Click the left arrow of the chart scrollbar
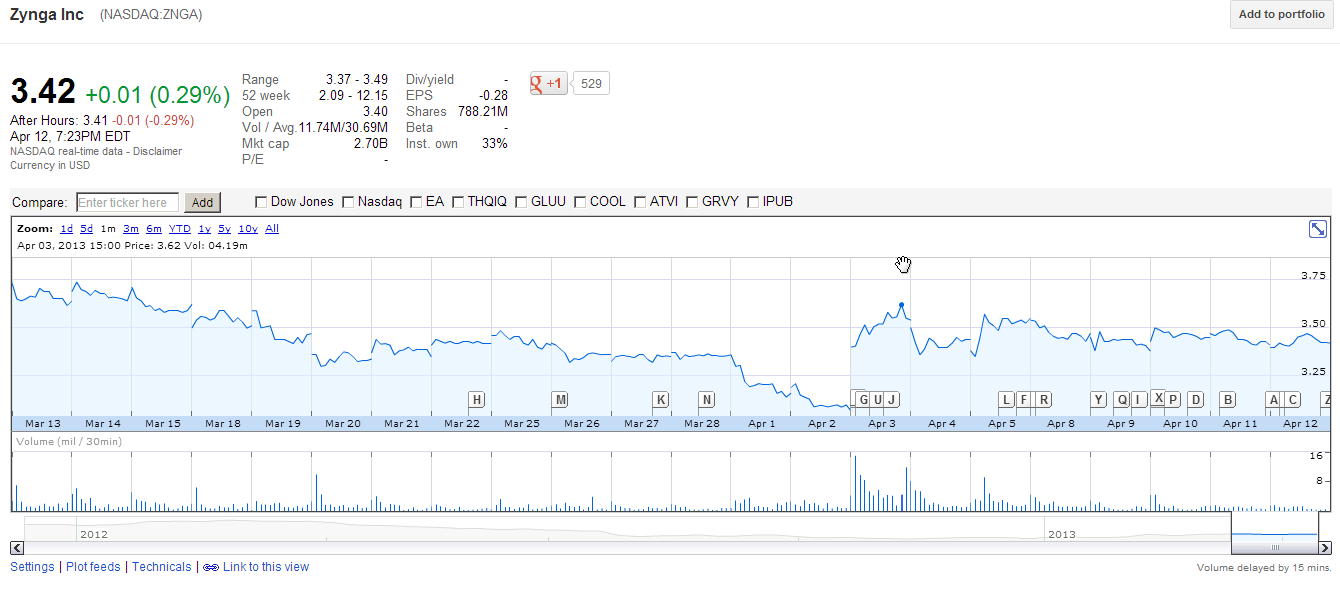Screen dimensions: 1340x593 coord(16,547)
